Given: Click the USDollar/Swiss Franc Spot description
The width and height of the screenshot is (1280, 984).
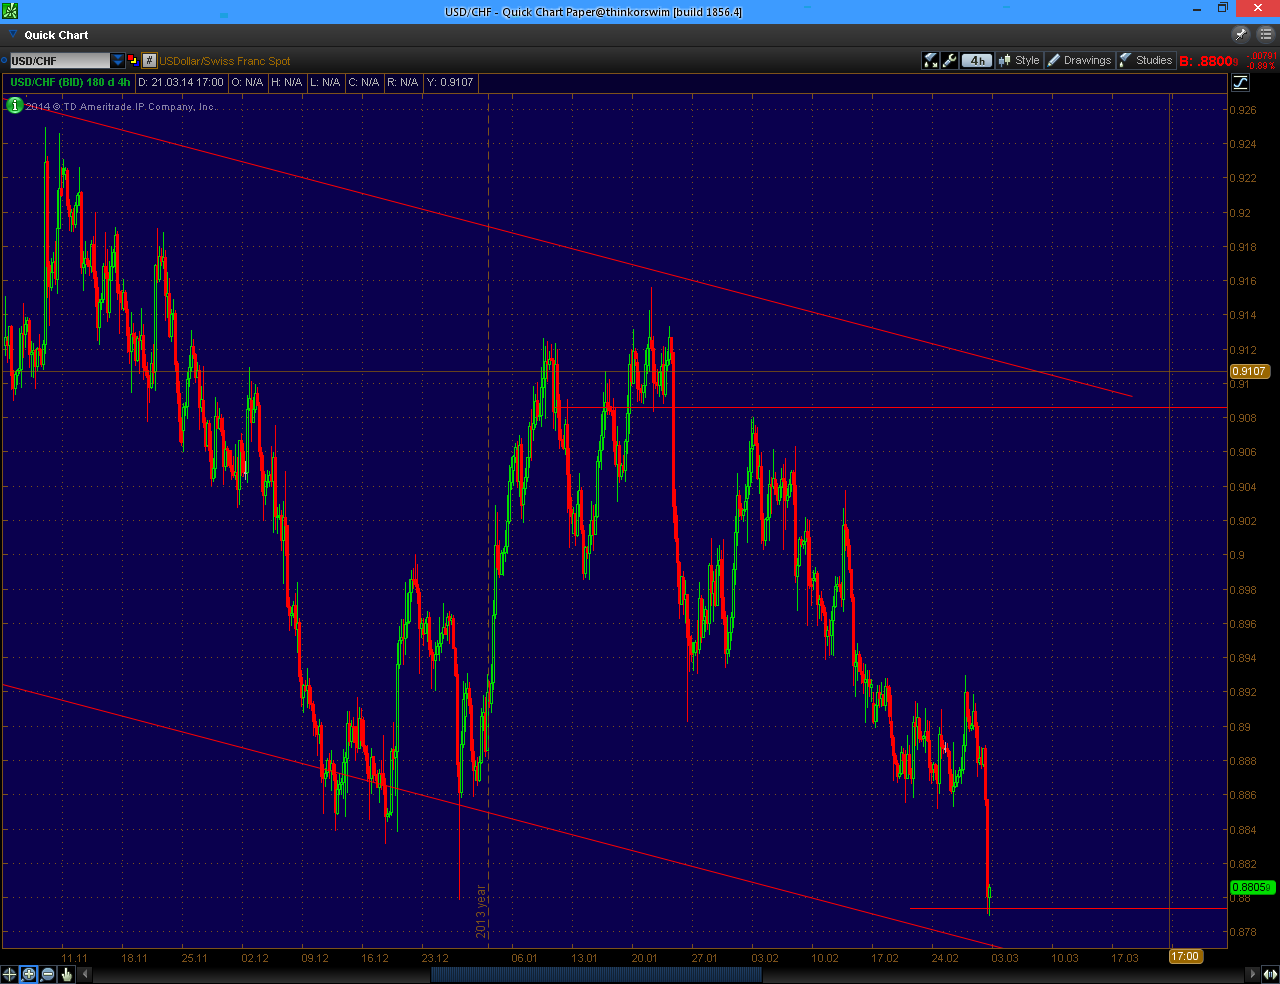Looking at the screenshot, I should [x=225, y=61].
